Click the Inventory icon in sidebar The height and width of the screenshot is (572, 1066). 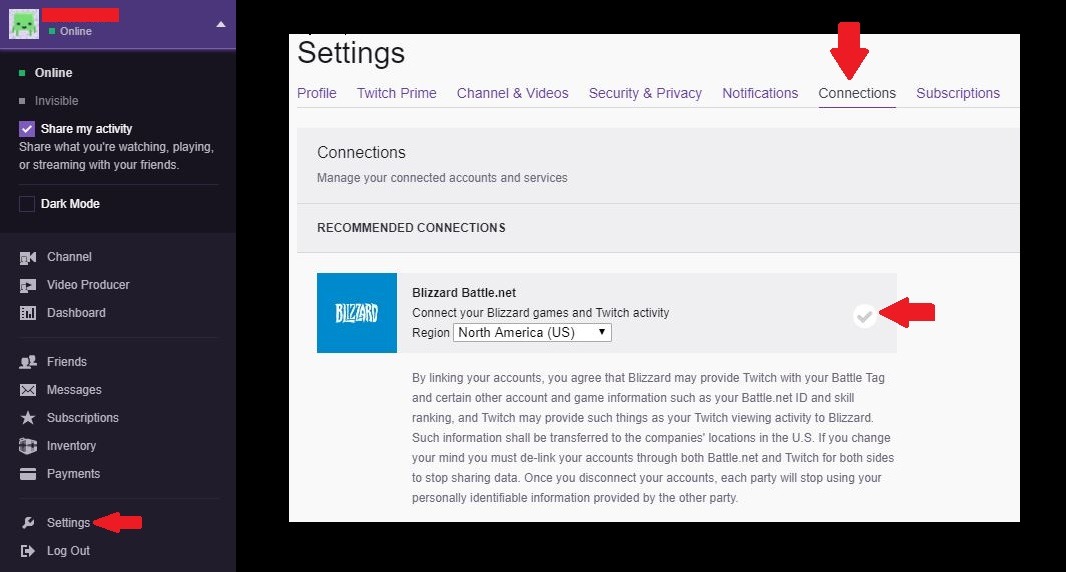click(28, 446)
